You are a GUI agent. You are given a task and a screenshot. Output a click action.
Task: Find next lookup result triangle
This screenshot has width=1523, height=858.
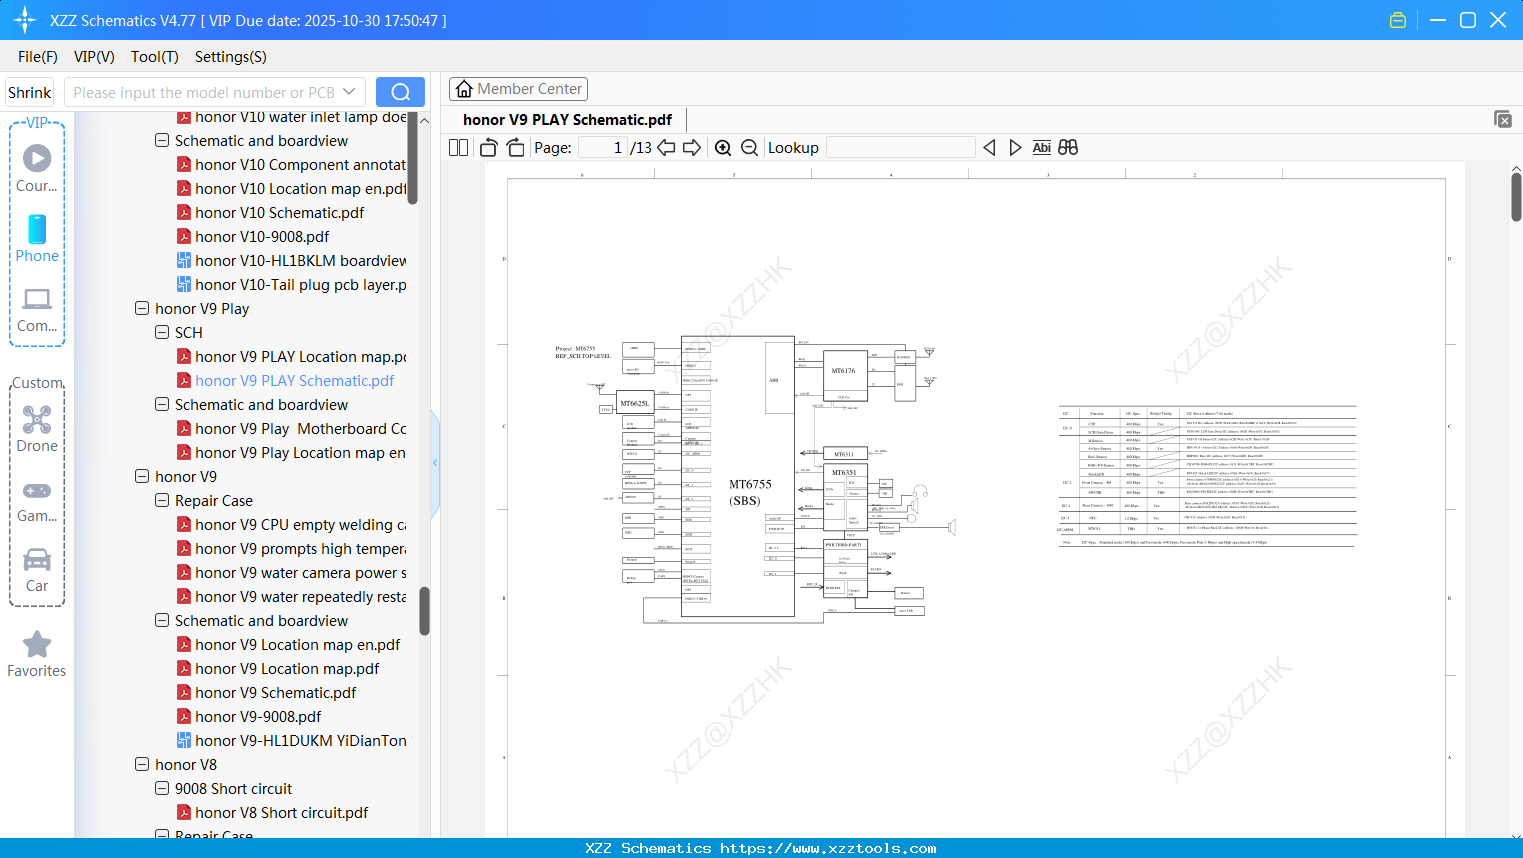point(1015,148)
